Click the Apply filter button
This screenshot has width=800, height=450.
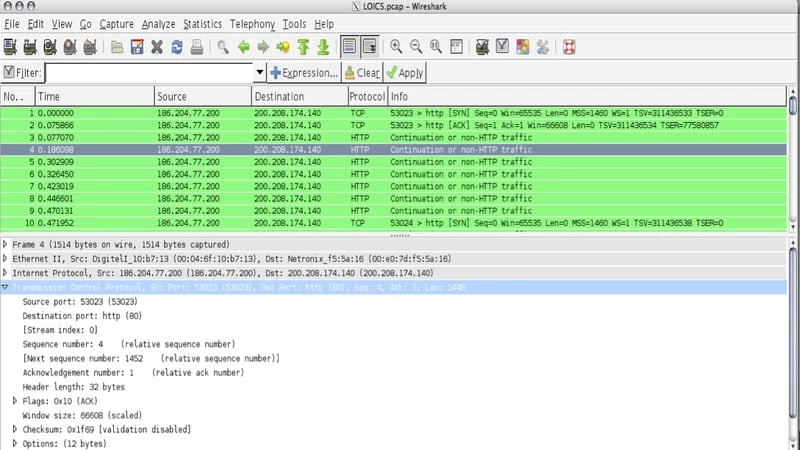(405, 73)
